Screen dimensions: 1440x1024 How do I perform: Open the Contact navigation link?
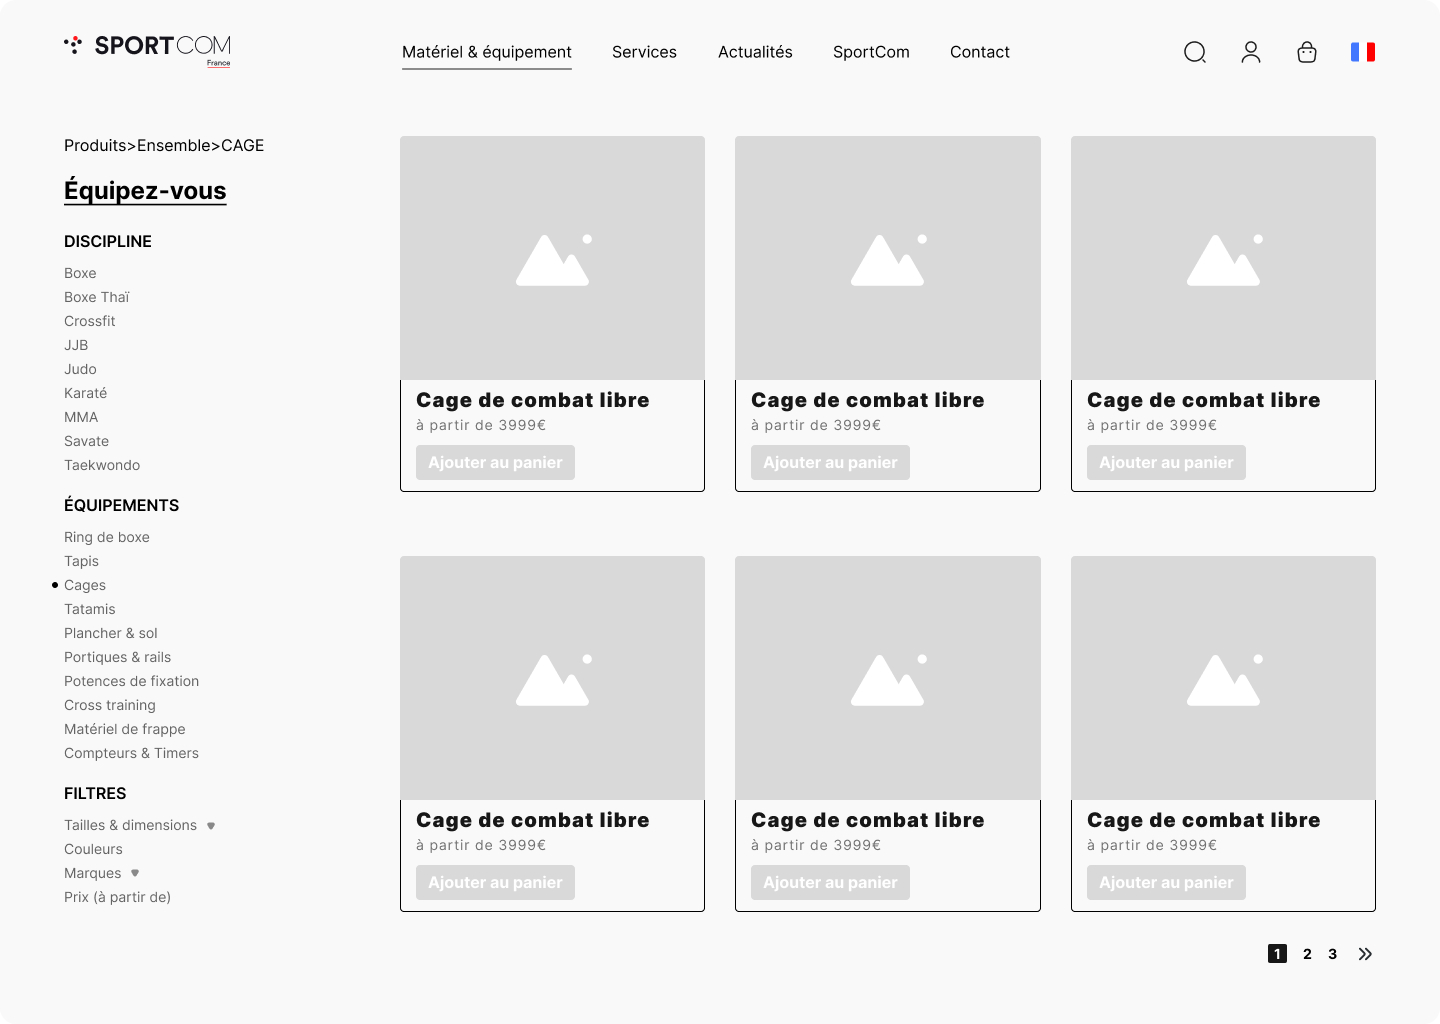[x=979, y=52]
